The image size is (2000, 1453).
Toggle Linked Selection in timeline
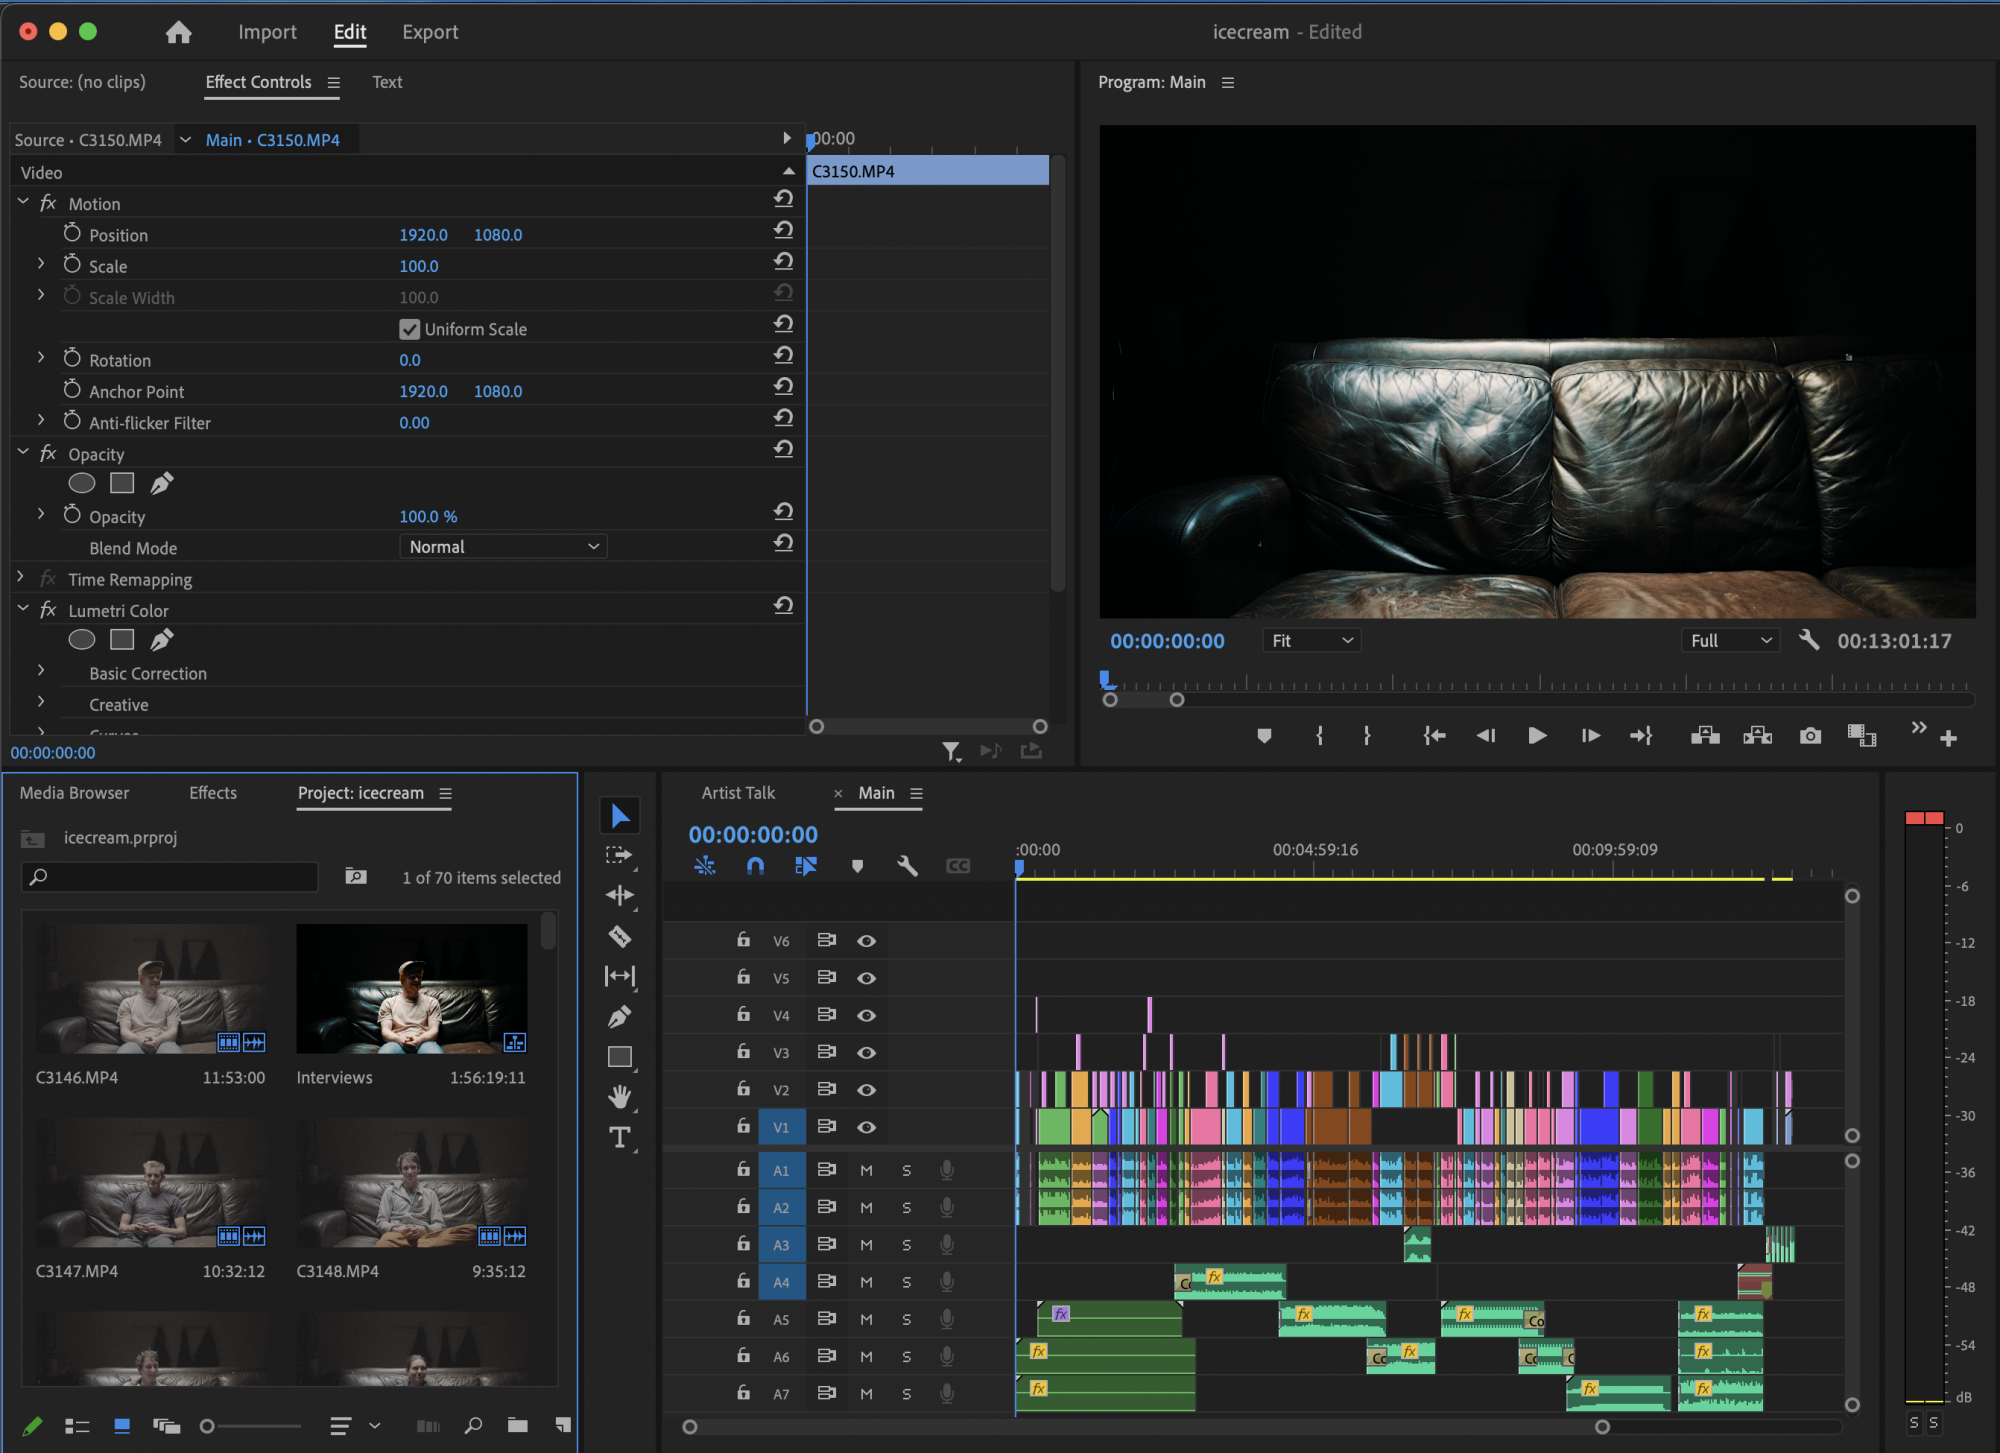click(x=806, y=866)
